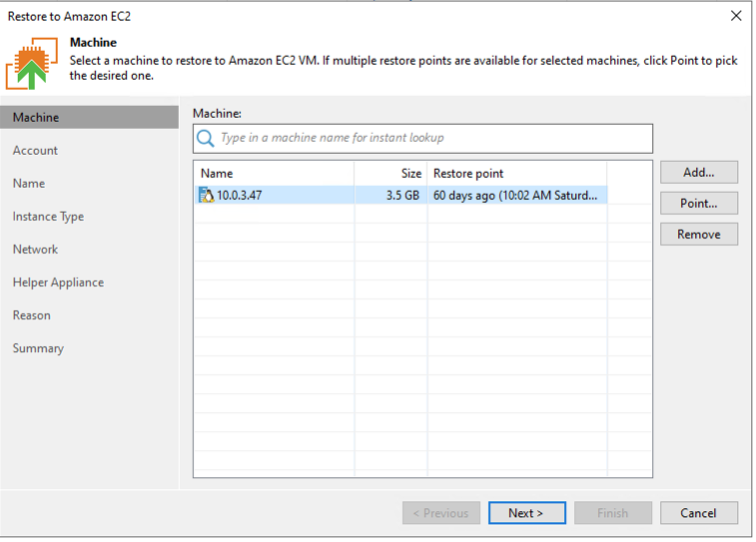Sort list by Restore point column header

tap(517, 173)
